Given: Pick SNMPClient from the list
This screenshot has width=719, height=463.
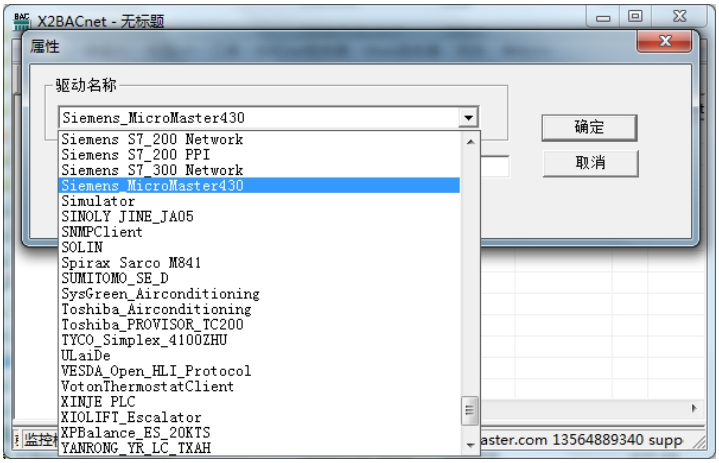Looking at the screenshot, I should tap(259, 232).
